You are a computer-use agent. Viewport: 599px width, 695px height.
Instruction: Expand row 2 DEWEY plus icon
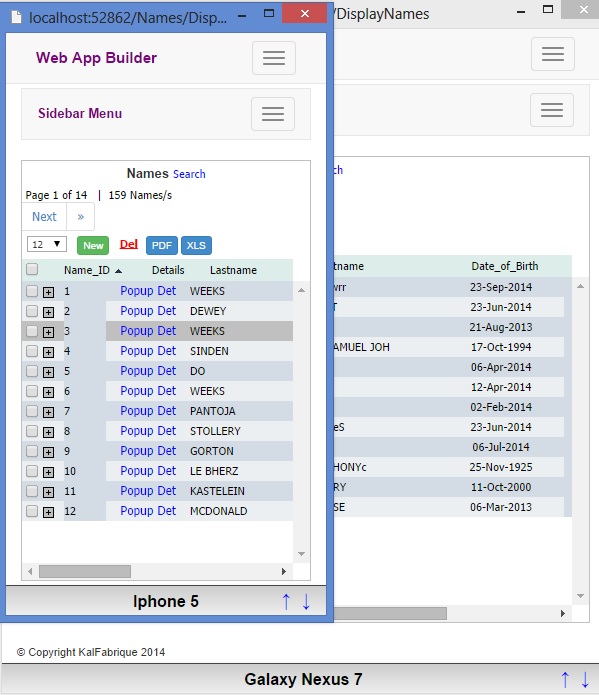point(48,312)
